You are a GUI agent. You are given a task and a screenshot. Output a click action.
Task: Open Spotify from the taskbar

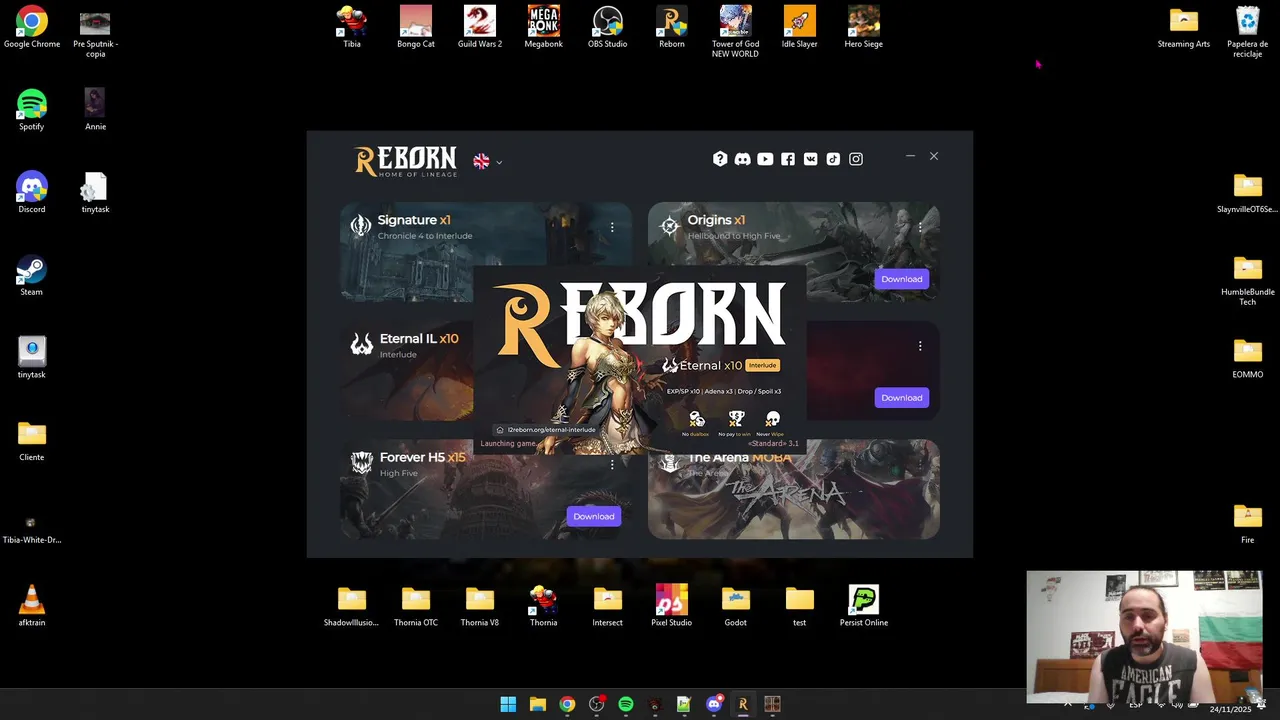coord(626,704)
